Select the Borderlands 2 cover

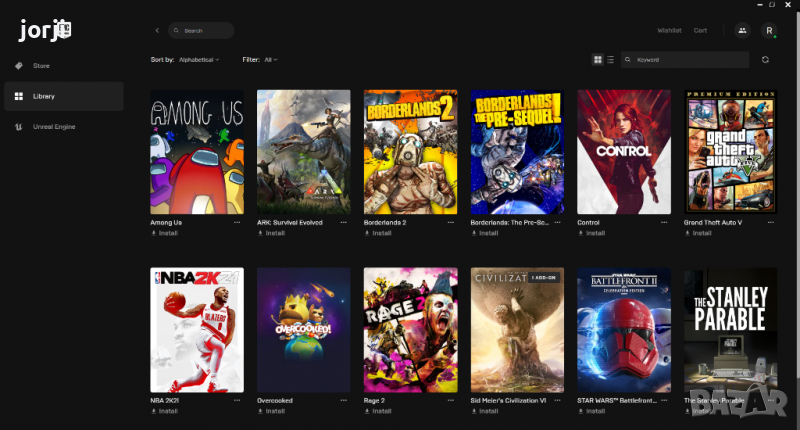pos(410,152)
